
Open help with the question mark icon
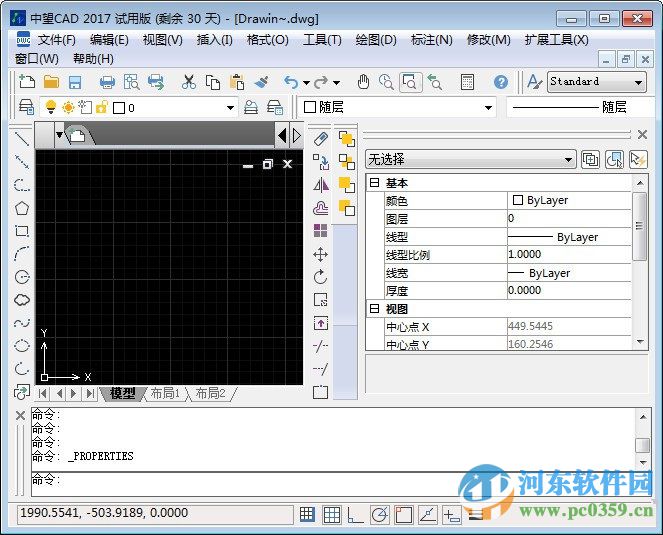pyautogui.click(x=501, y=82)
